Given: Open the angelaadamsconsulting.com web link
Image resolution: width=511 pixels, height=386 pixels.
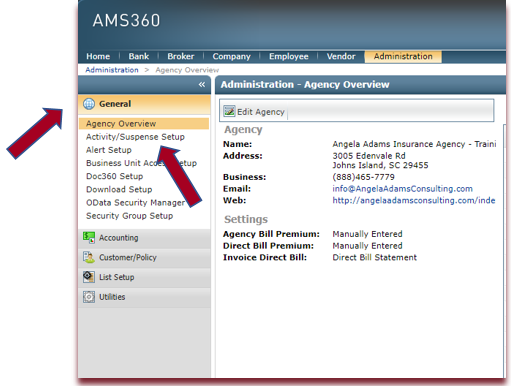Looking at the screenshot, I should click(x=414, y=200).
